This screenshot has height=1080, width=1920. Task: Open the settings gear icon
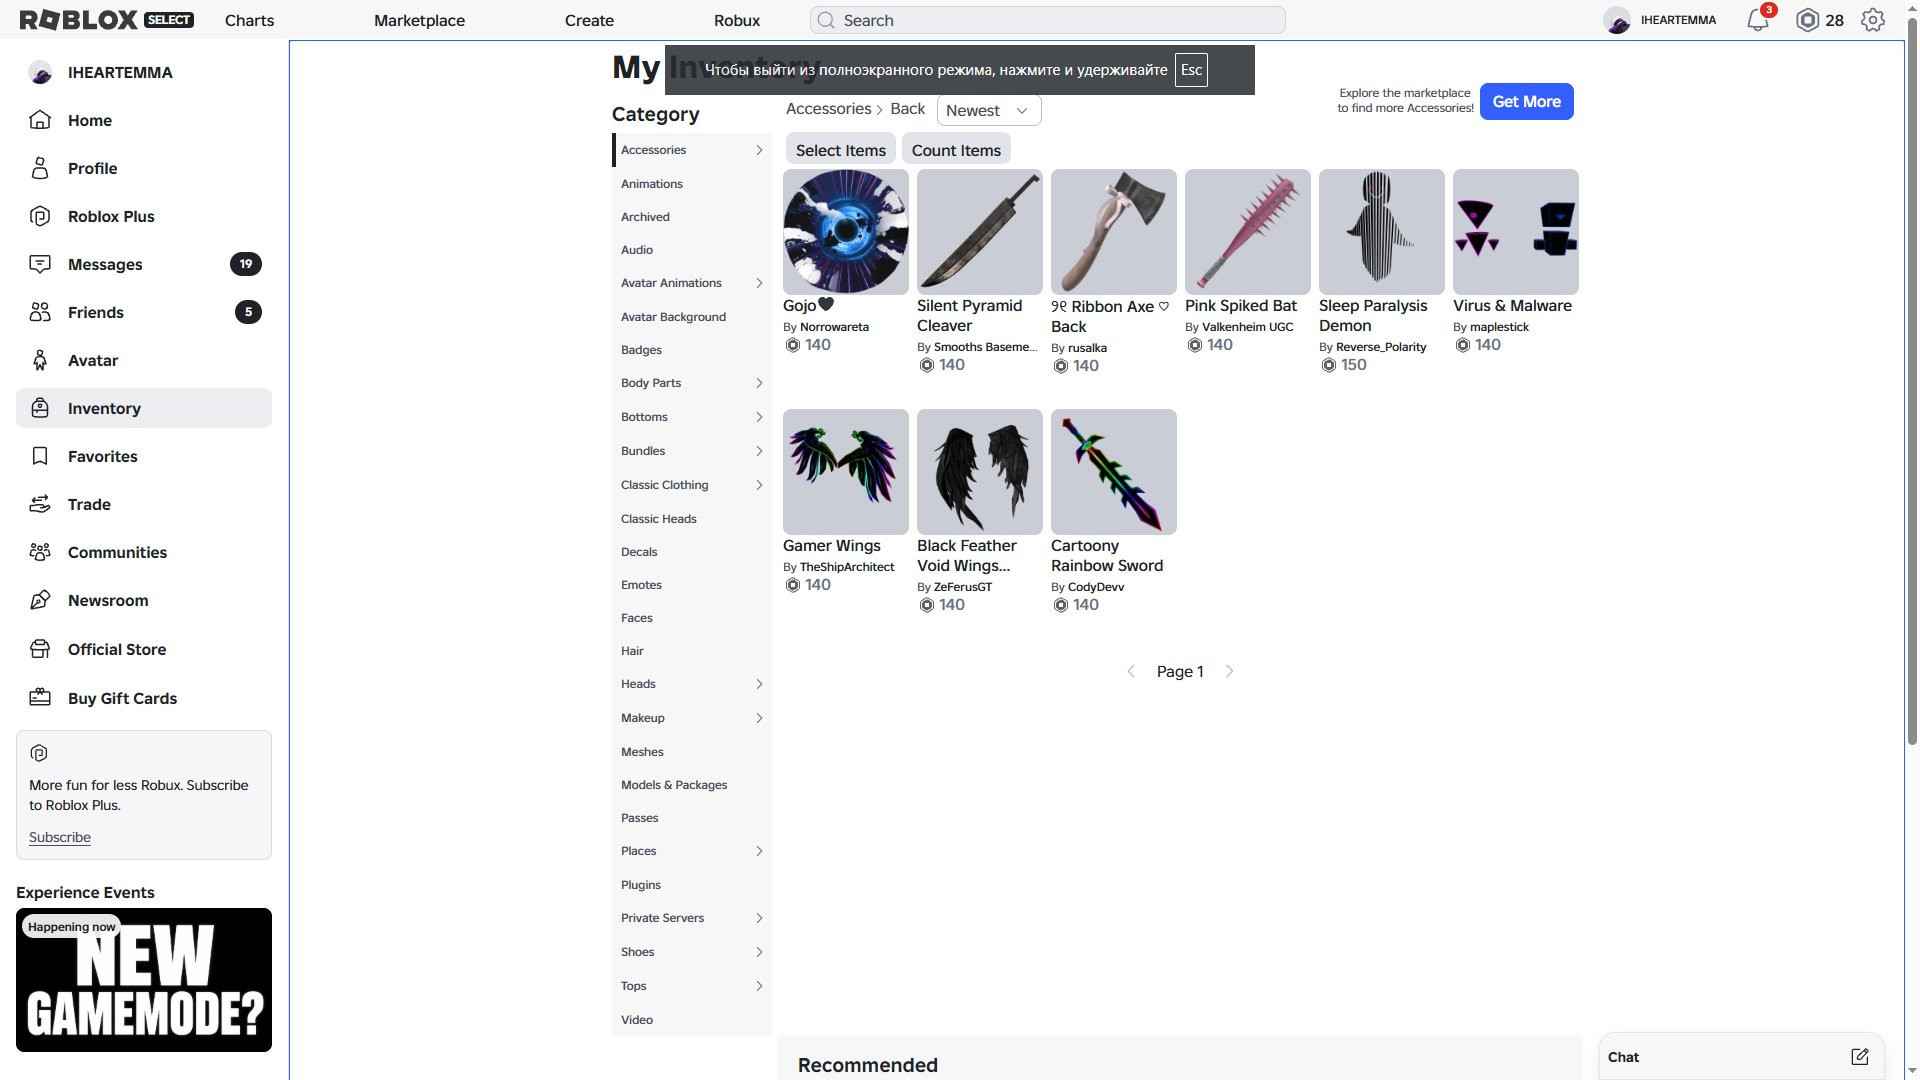pos(1873,20)
